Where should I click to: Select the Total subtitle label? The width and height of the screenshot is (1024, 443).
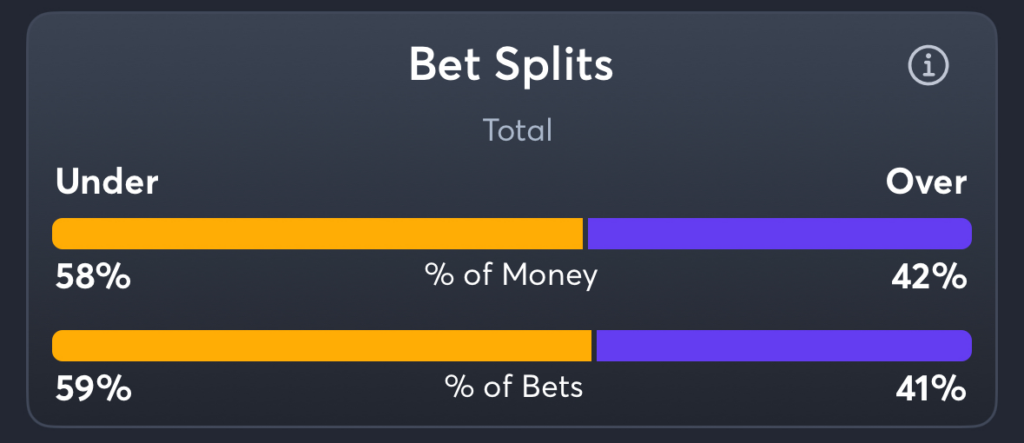pos(517,131)
